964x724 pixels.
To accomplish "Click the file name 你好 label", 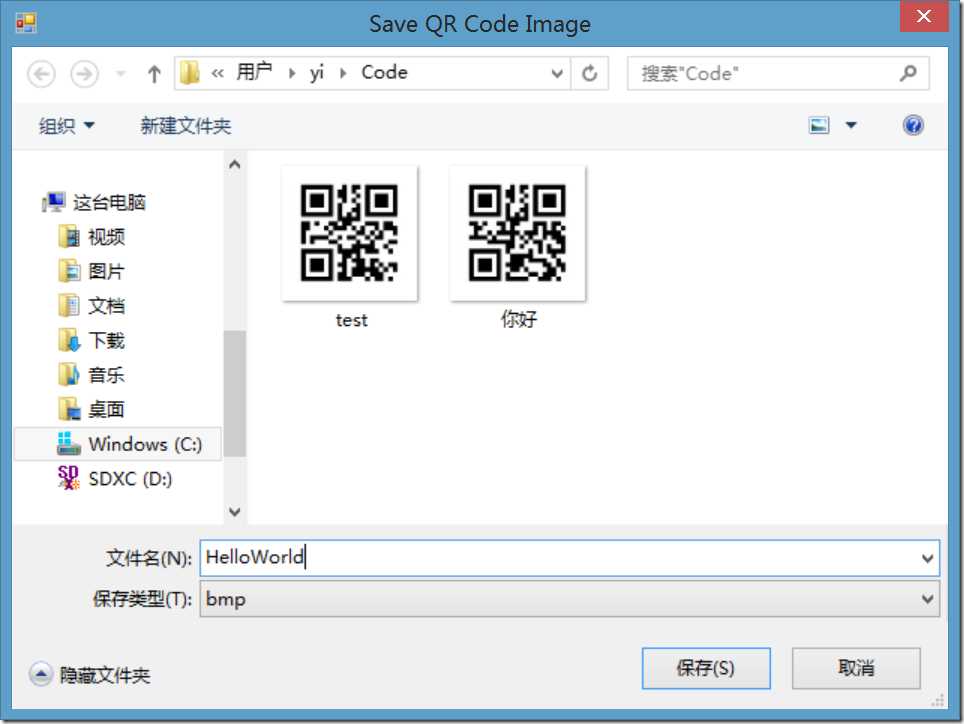I will tap(518, 319).
